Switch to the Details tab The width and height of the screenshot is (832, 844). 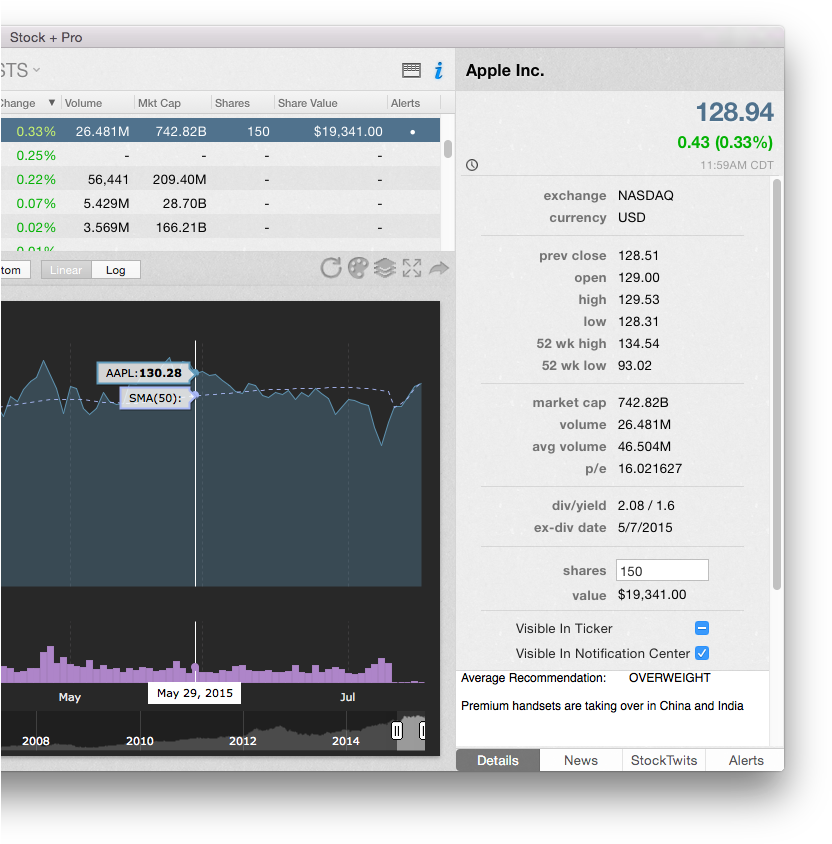(x=498, y=760)
